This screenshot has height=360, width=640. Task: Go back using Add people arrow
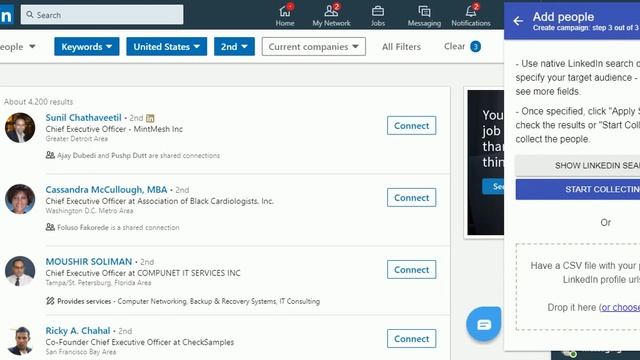518,20
